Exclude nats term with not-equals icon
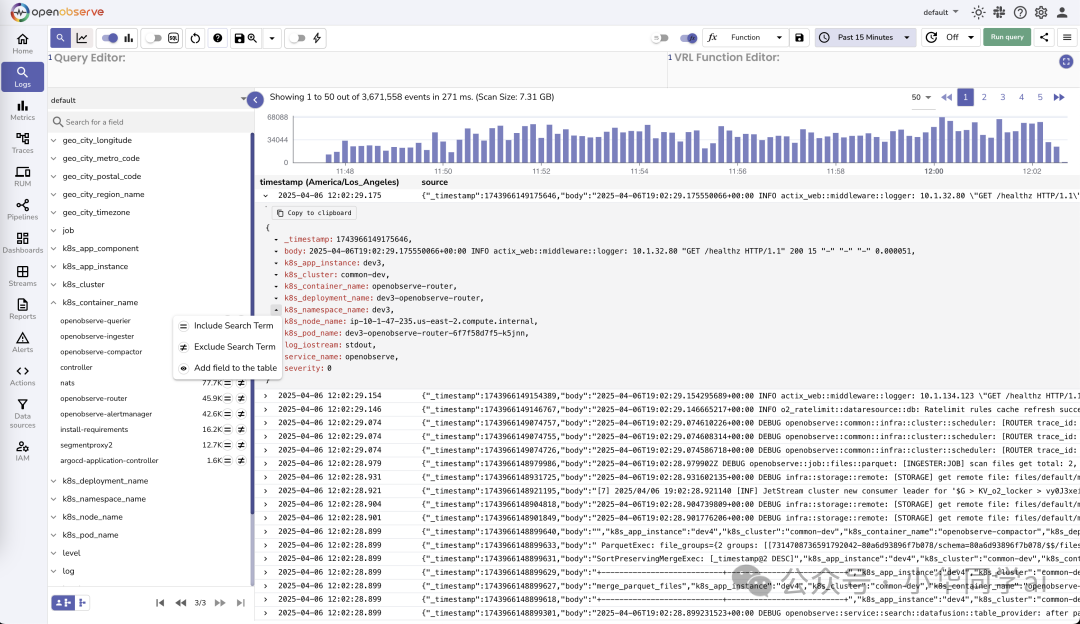The image size is (1080, 624). (241, 383)
